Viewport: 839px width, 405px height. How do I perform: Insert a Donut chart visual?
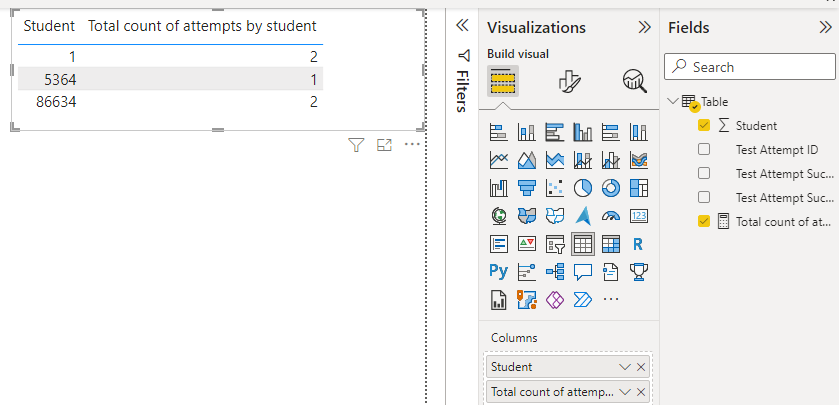(611, 188)
